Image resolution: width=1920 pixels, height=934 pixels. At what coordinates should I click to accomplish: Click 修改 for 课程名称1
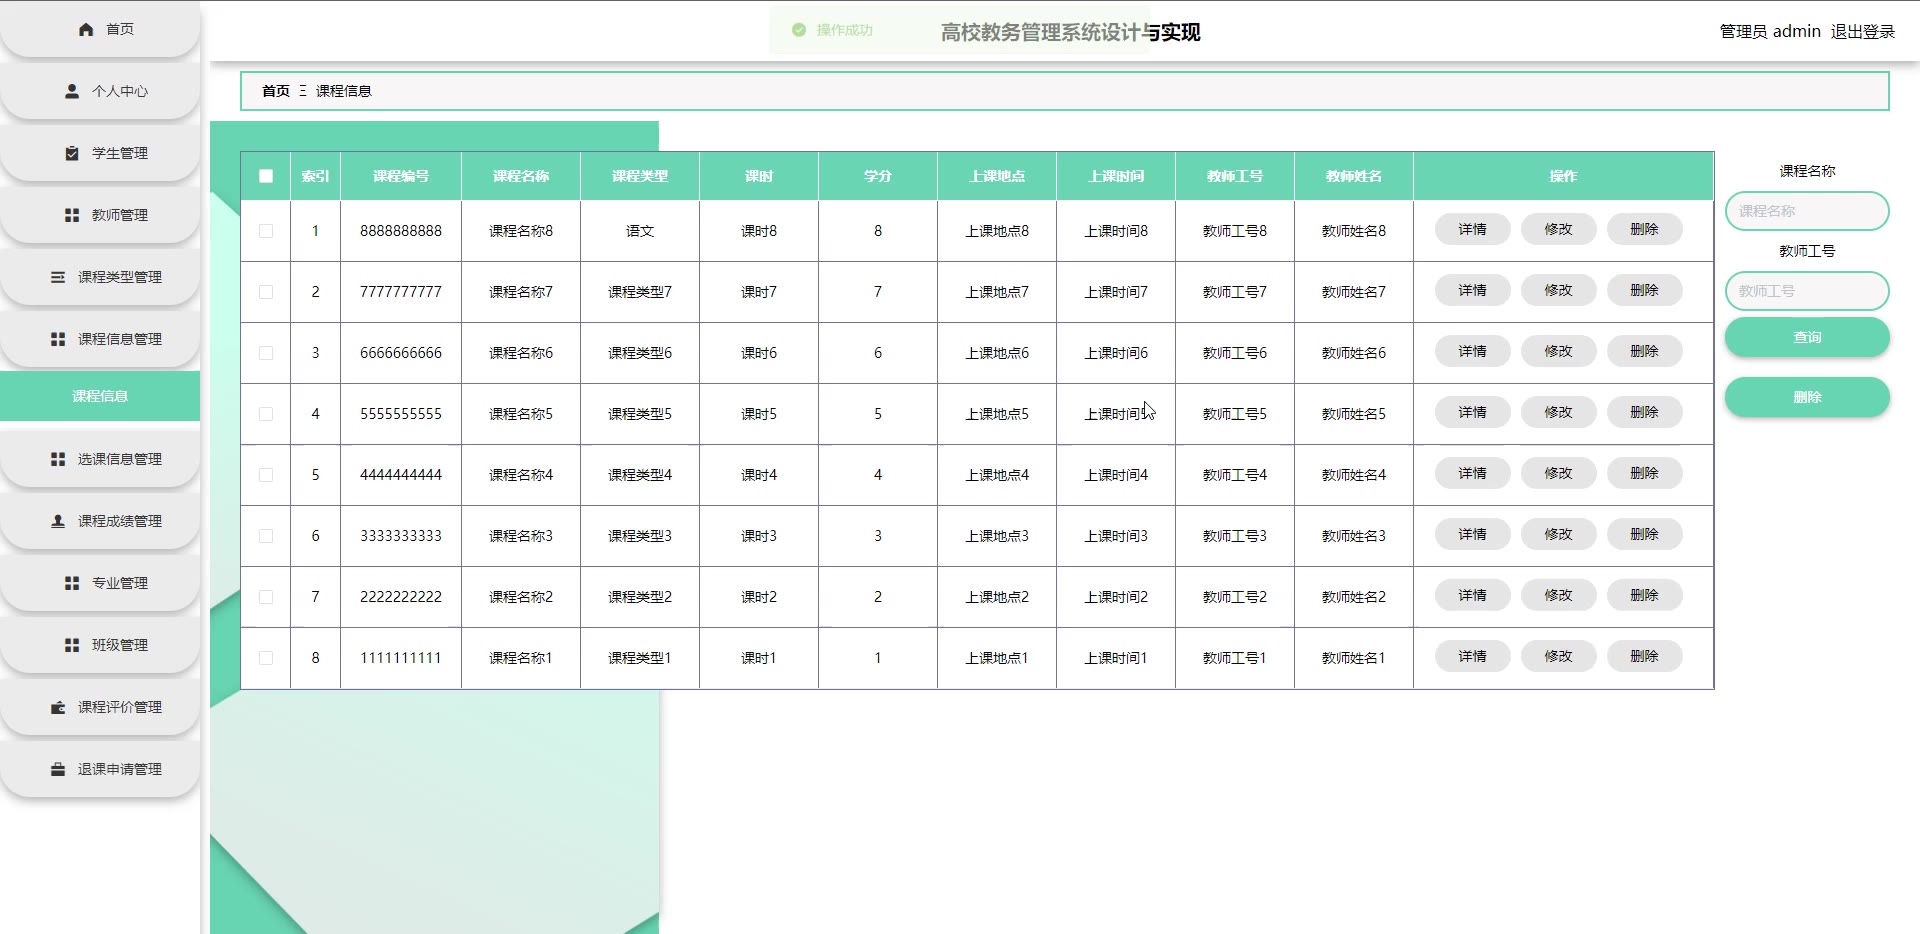click(x=1558, y=657)
